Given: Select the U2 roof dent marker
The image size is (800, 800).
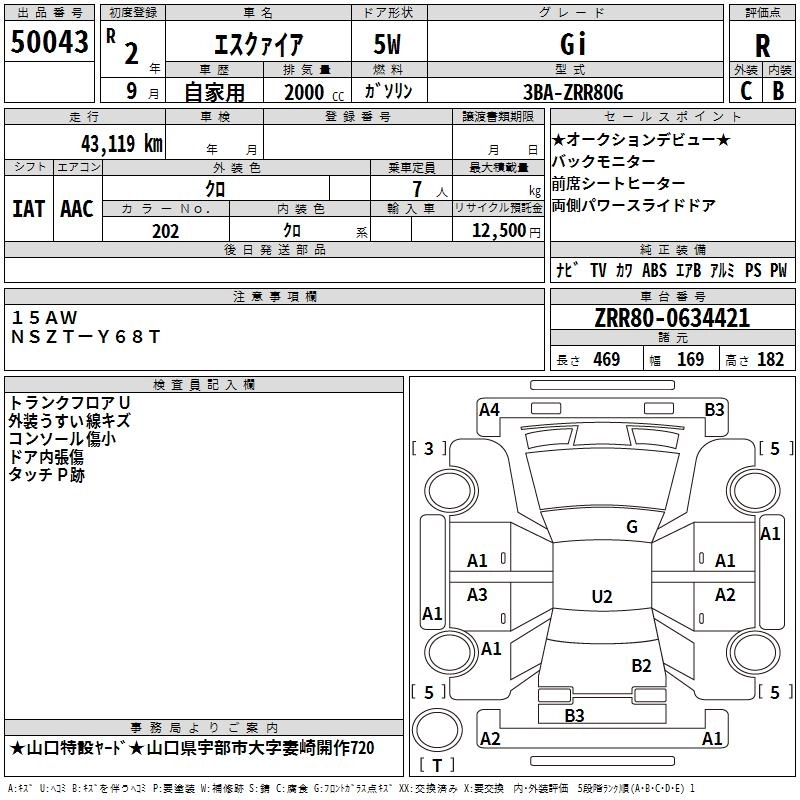Looking at the screenshot, I should click(x=601, y=597).
